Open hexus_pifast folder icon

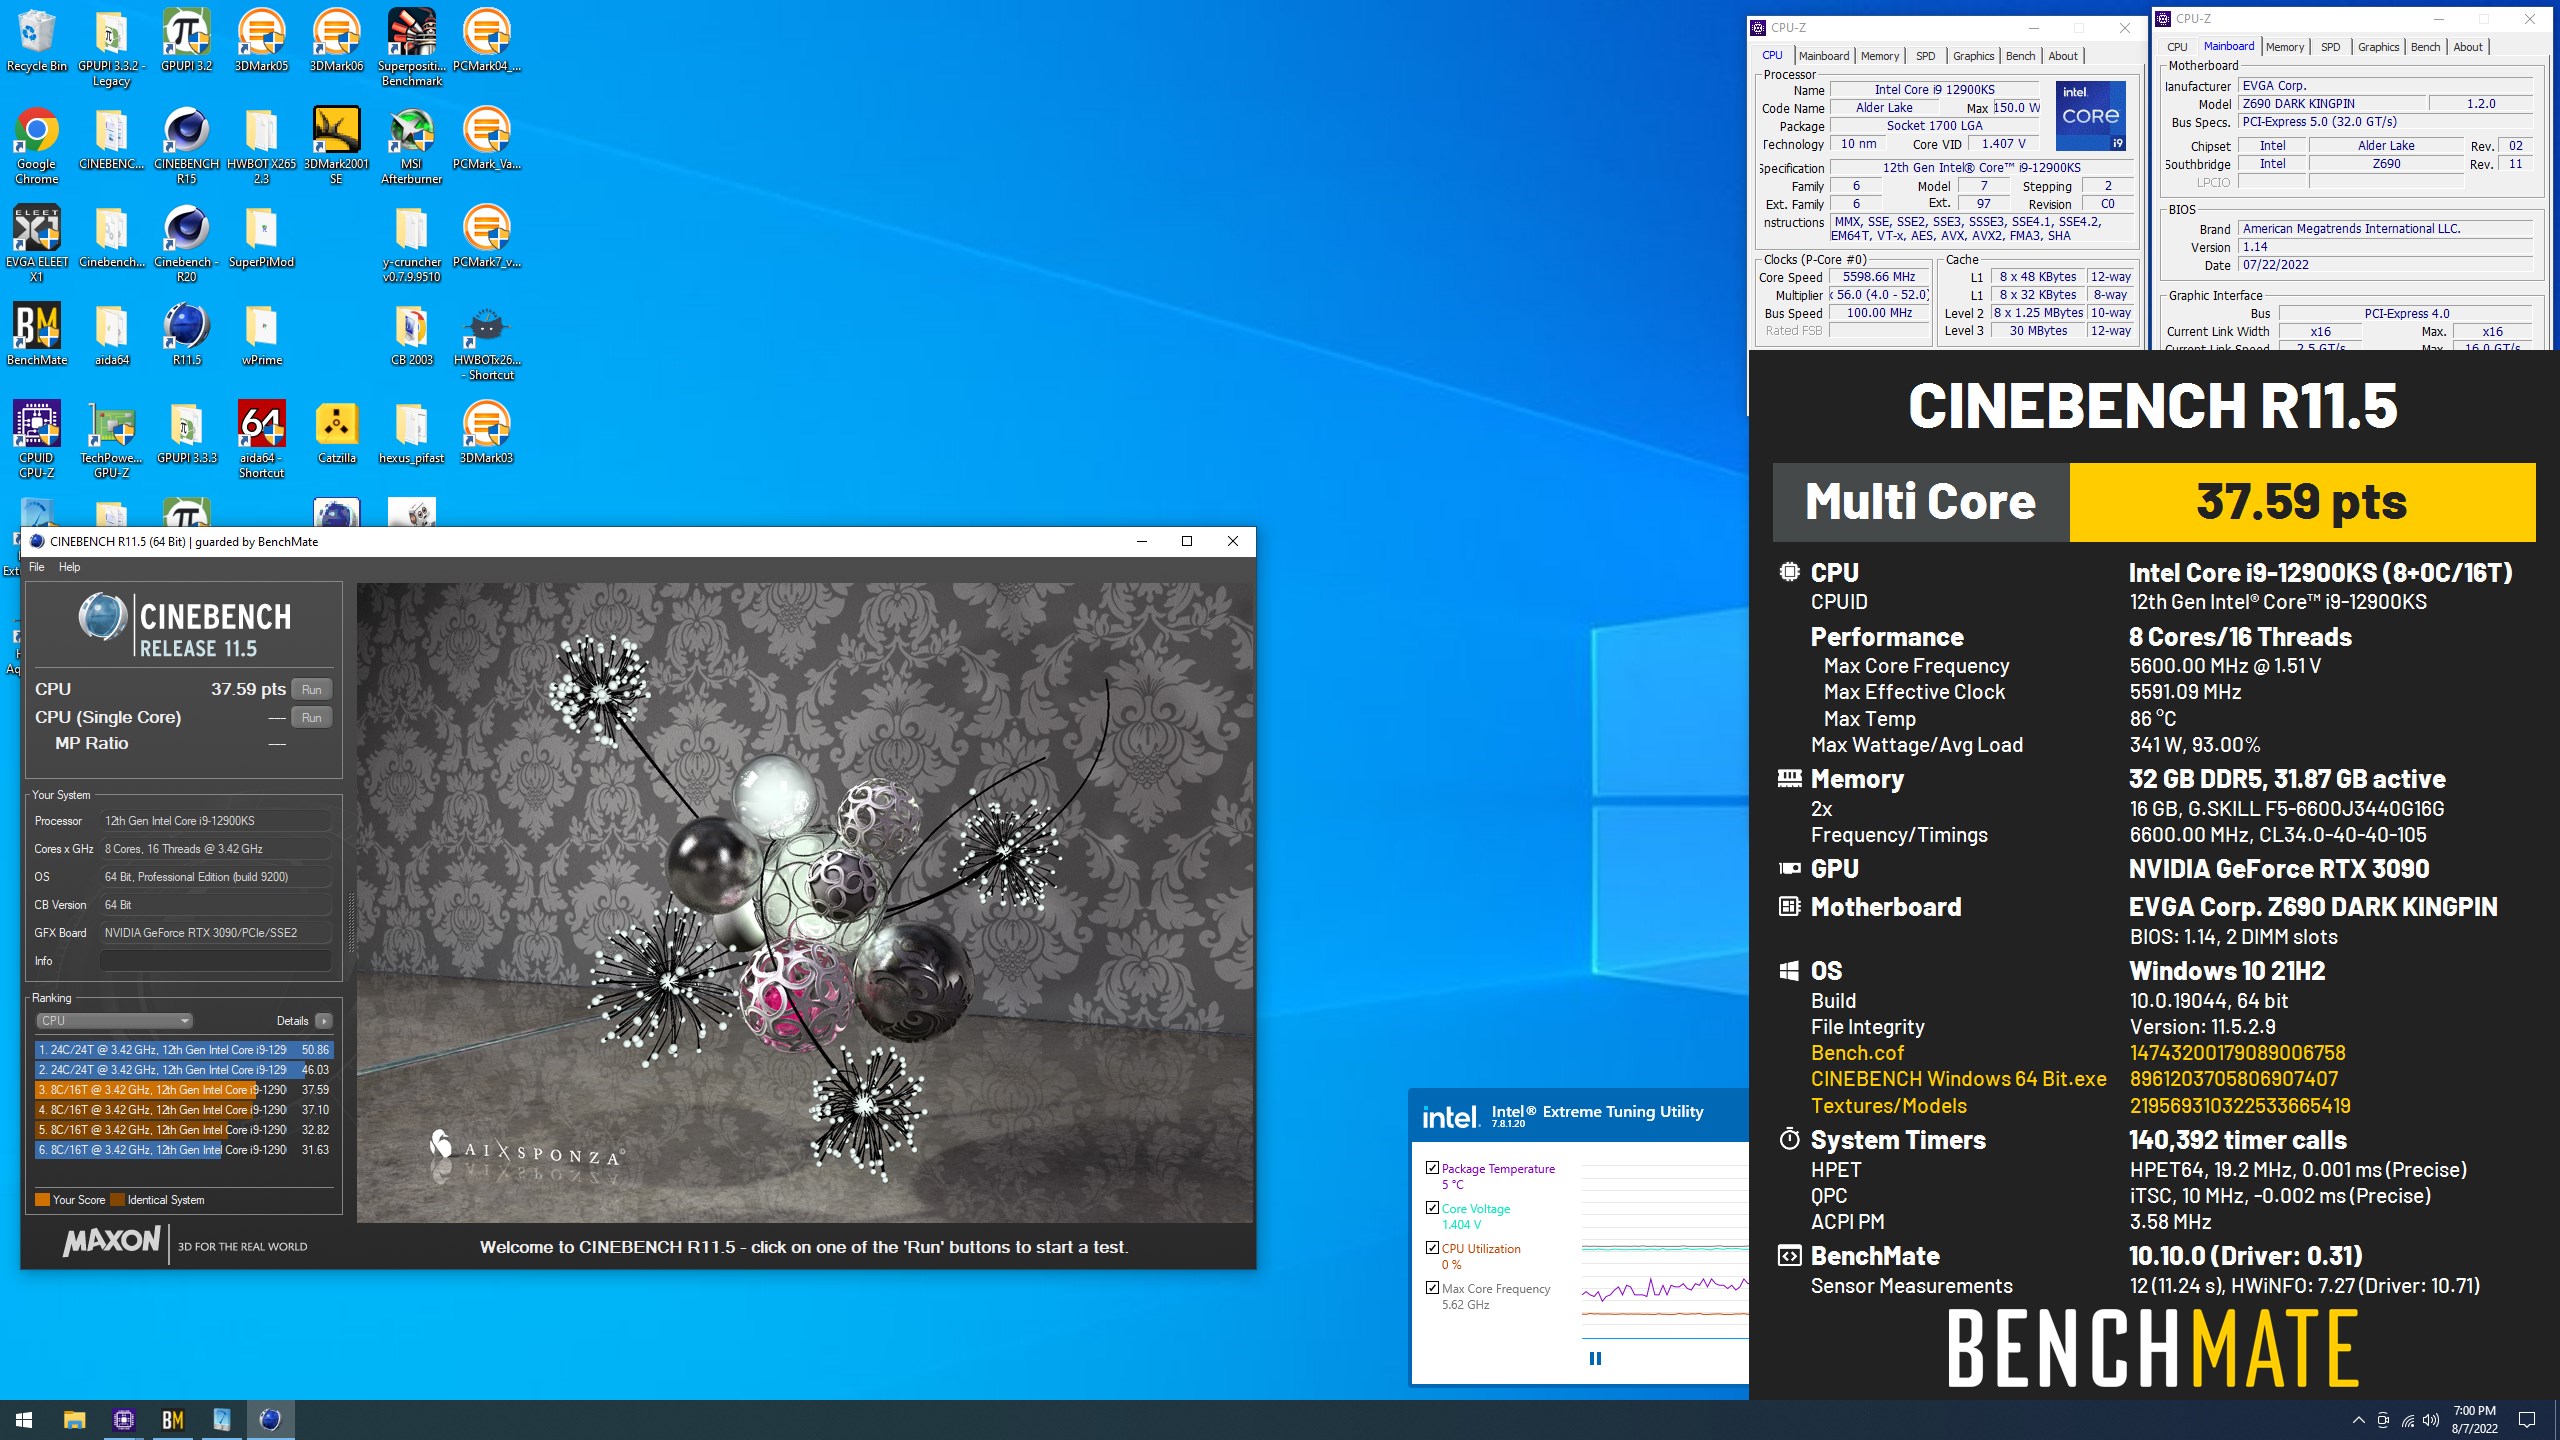(412, 432)
